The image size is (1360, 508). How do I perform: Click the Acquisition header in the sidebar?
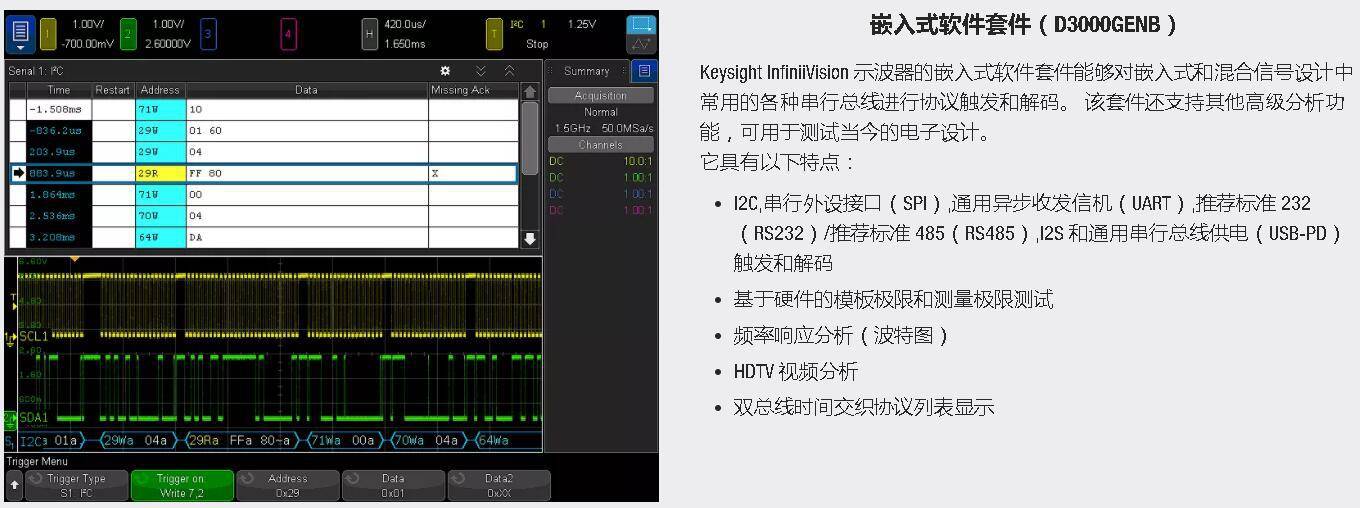click(x=600, y=96)
